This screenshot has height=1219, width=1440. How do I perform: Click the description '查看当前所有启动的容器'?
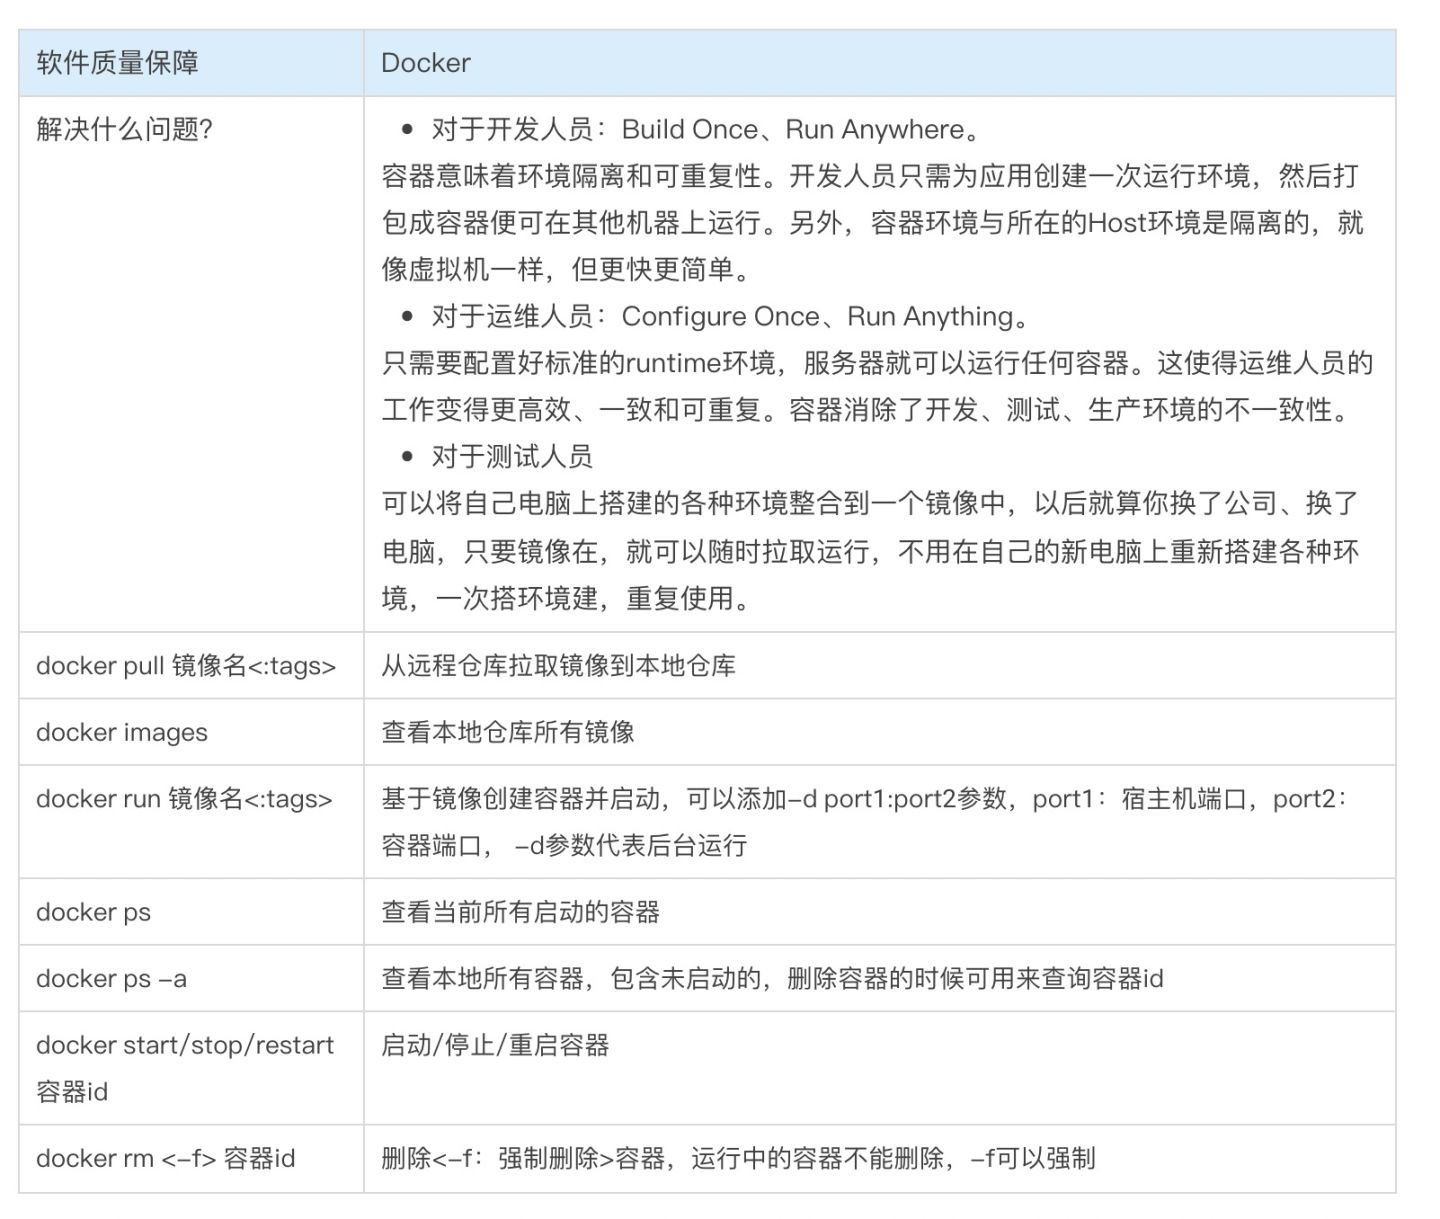coord(520,912)
